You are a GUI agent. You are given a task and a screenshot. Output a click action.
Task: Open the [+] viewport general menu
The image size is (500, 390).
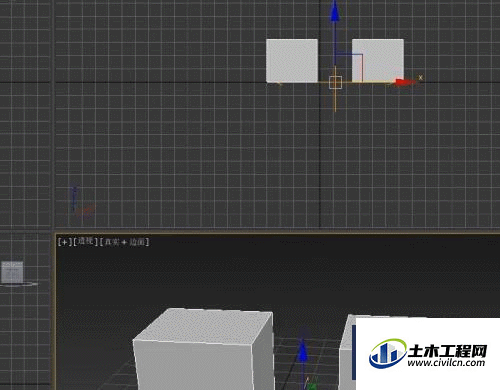coord(64,242)
